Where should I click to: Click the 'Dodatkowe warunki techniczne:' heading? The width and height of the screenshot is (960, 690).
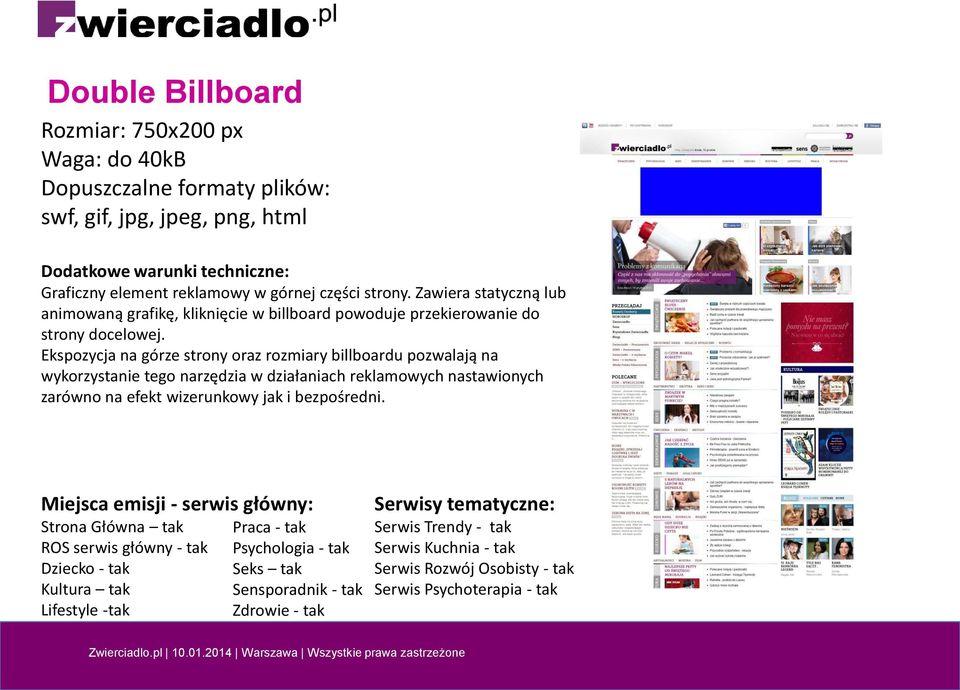[x=165, y=271]
